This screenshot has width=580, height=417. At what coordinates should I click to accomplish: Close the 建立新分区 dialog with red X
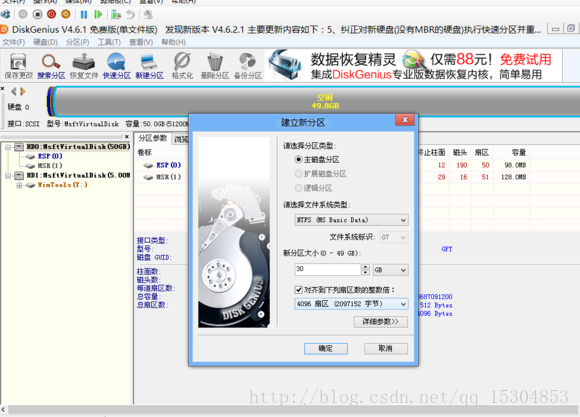point(405,120)
